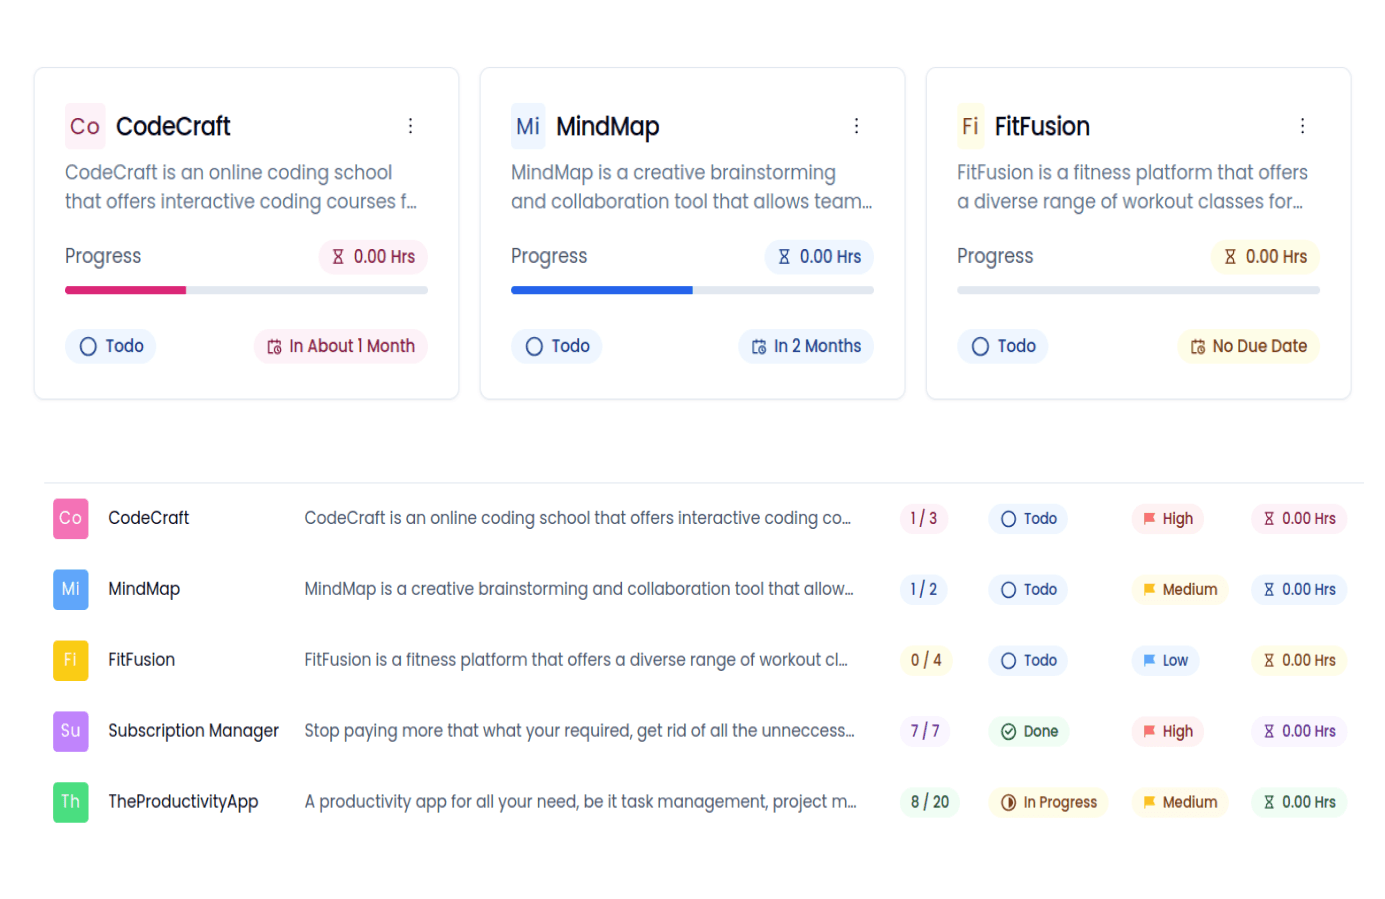
Task: Toggle the Done status for Subscription Manager
Action: 1029,731
